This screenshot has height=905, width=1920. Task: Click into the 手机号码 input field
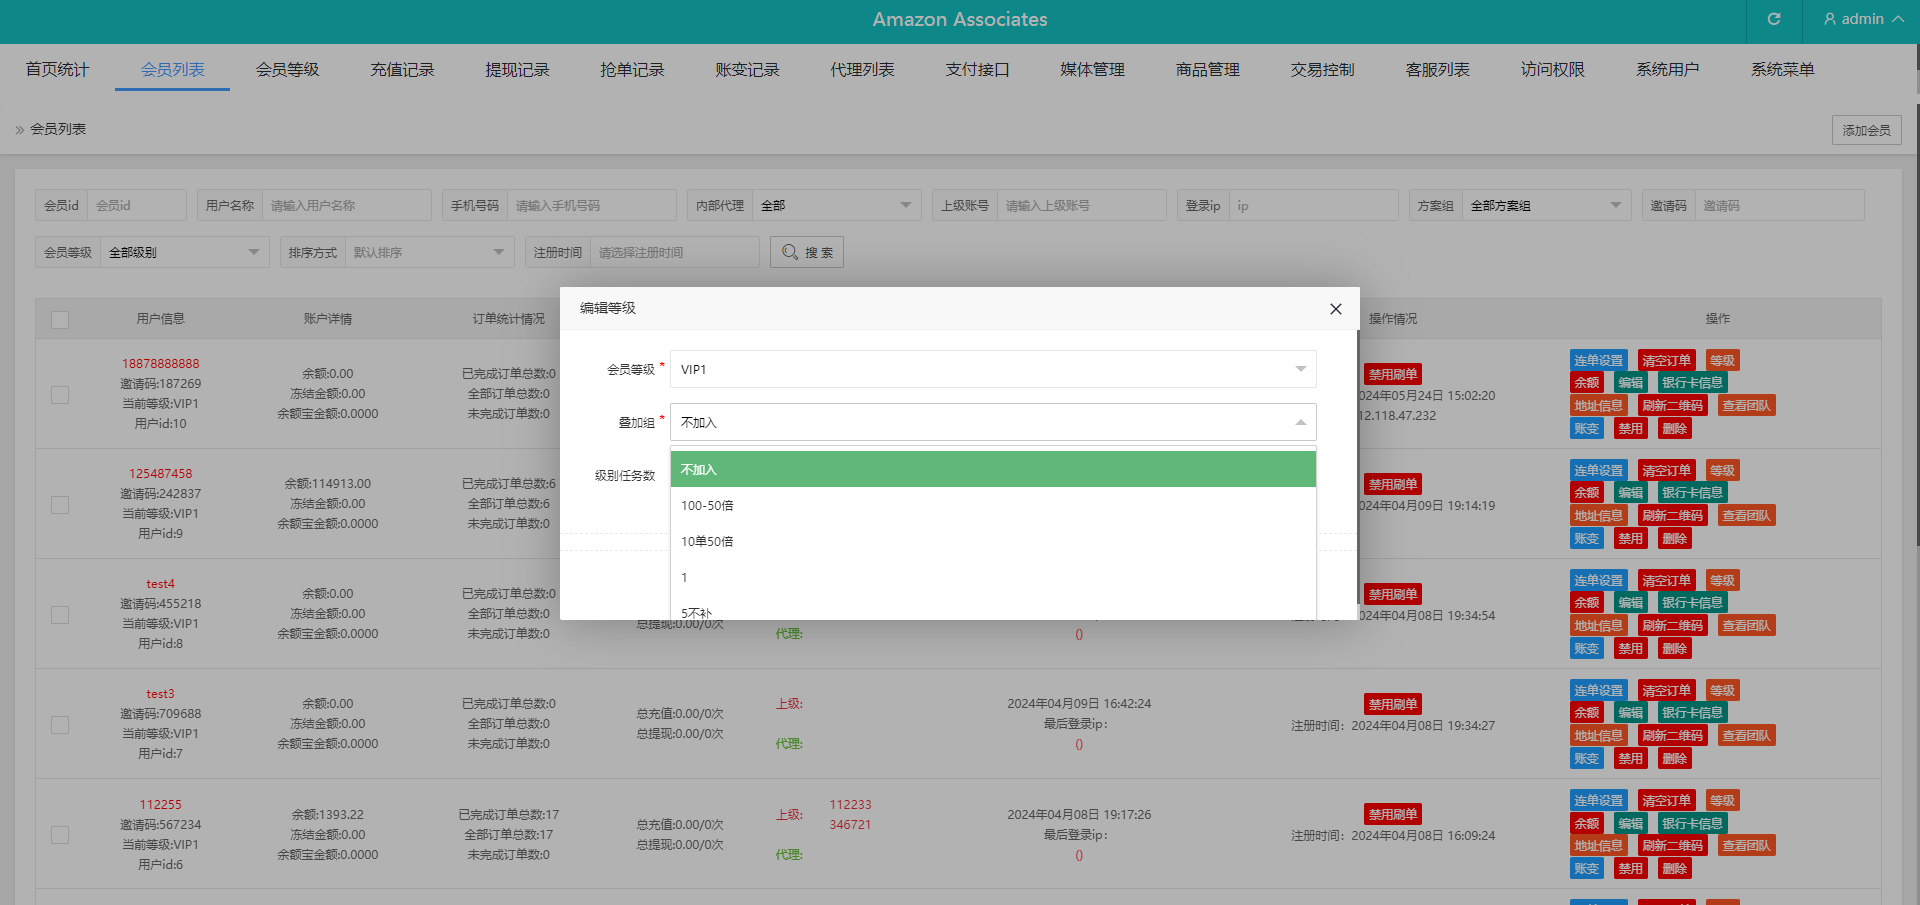tap(590, 206)
